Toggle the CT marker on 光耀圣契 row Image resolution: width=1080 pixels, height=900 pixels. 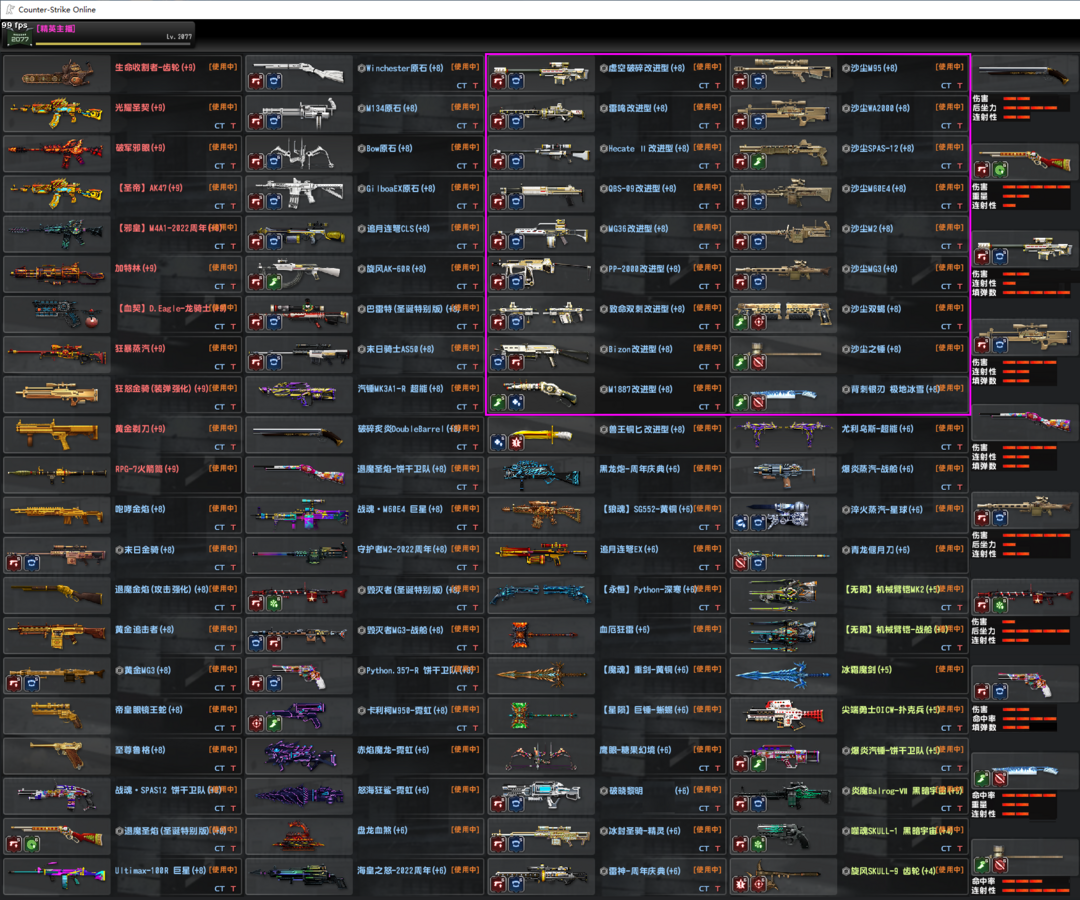coord(219,126)
